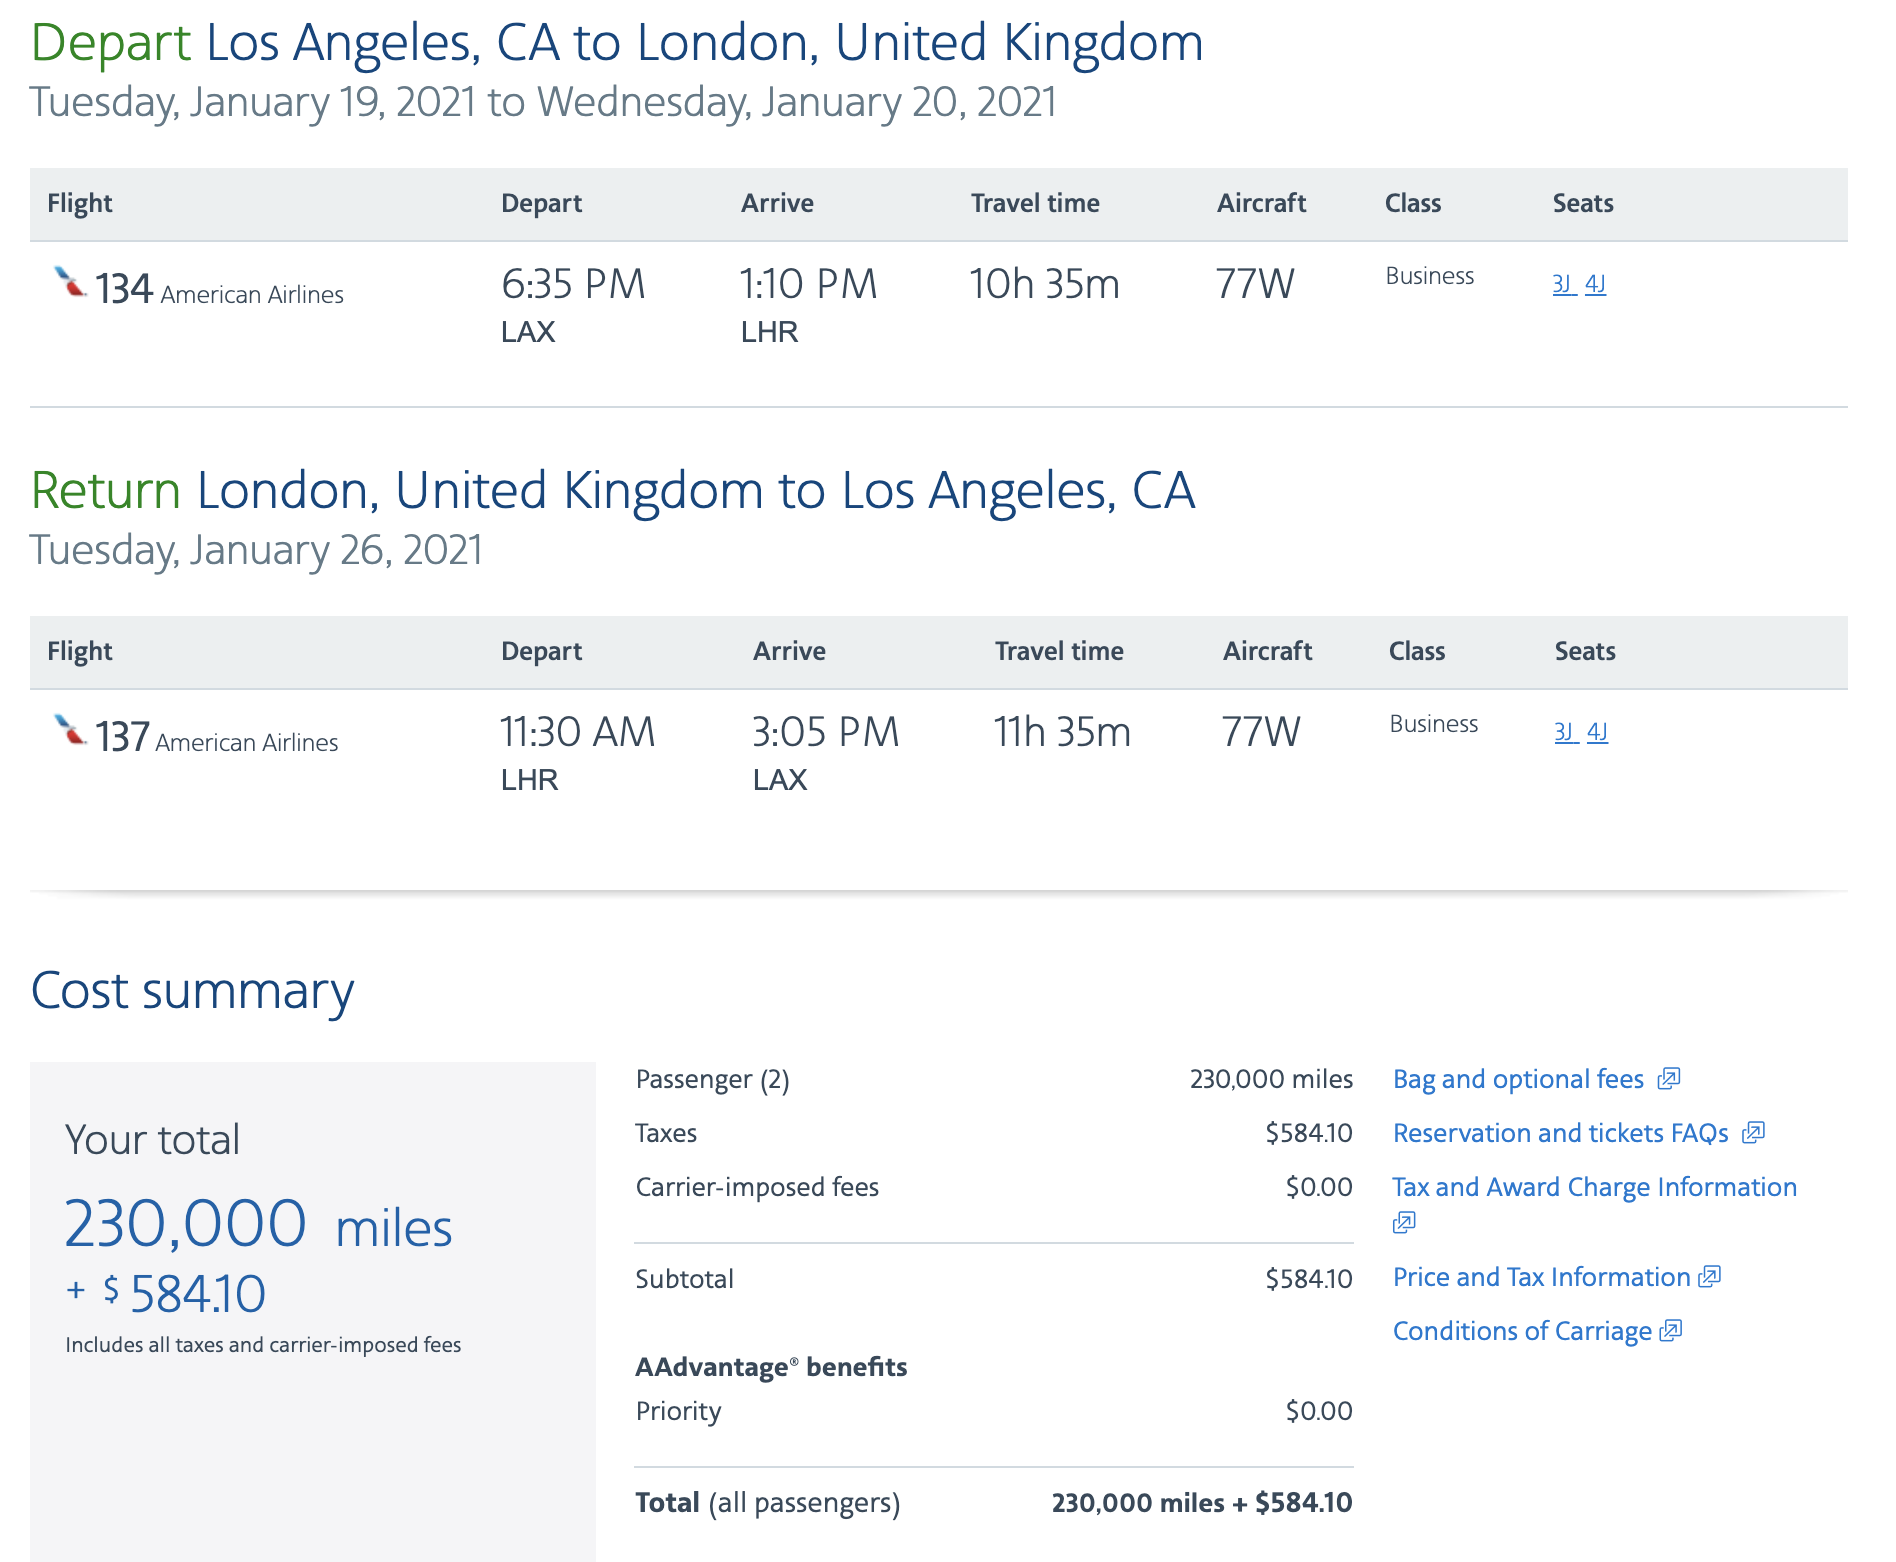Click travel time 10h 35m
The image size is (1896, 1562).
(1044, 284)
